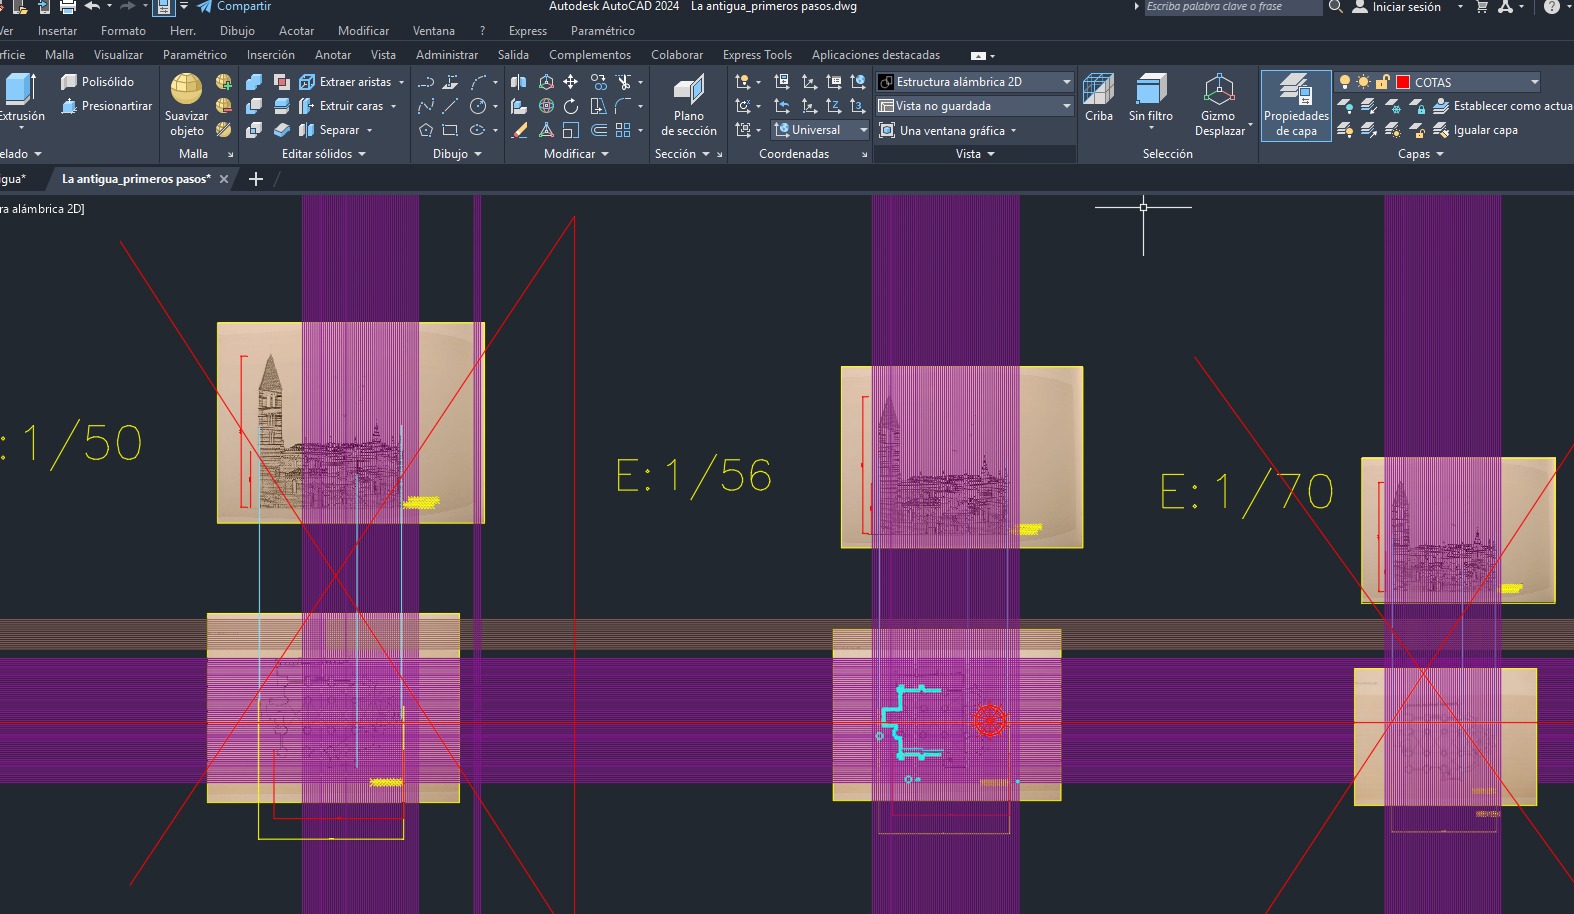This screenshot has height=914, width=1574.
Task: Click the Undo arrow in quick access
Action: [93, 7]
